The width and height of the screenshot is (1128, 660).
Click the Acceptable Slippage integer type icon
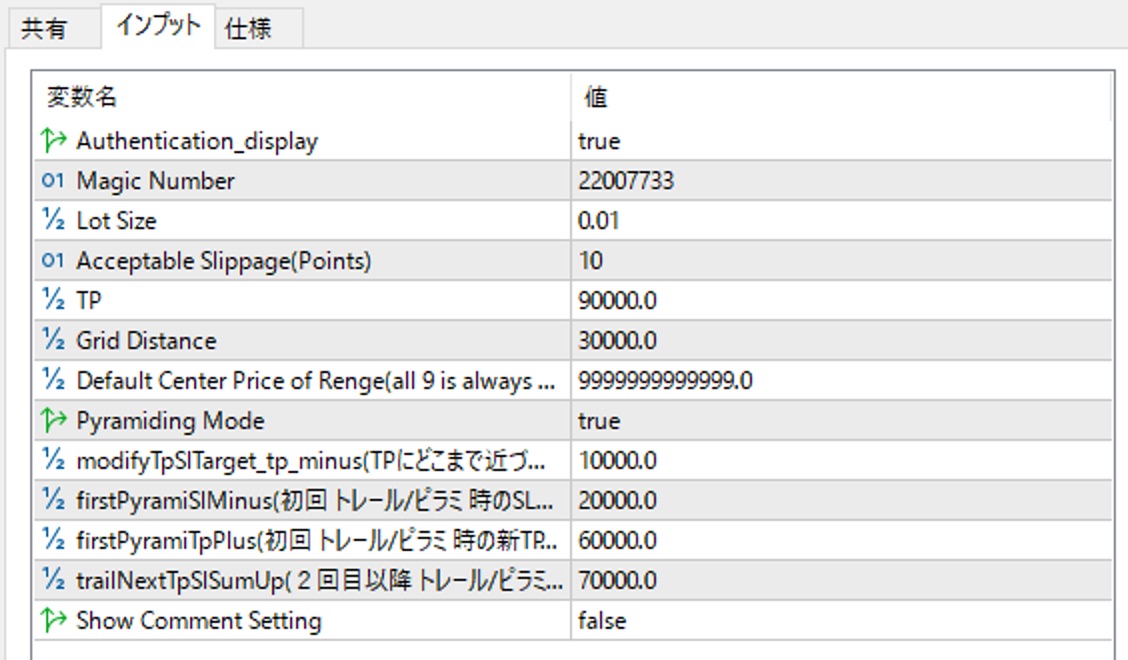pos(53,261)
